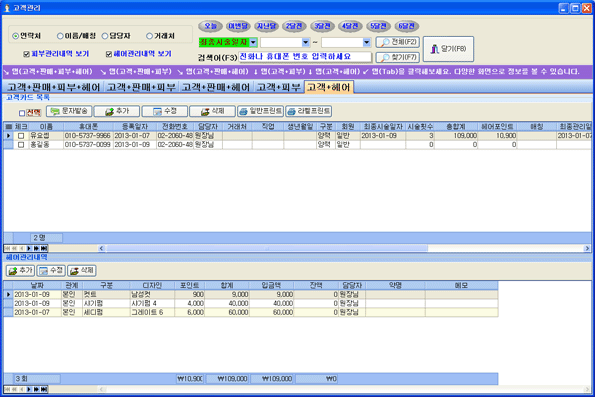Viewport: 595px width, 397px height.
Task: Click customer list scrollbar left arrow
Action: 101,248
